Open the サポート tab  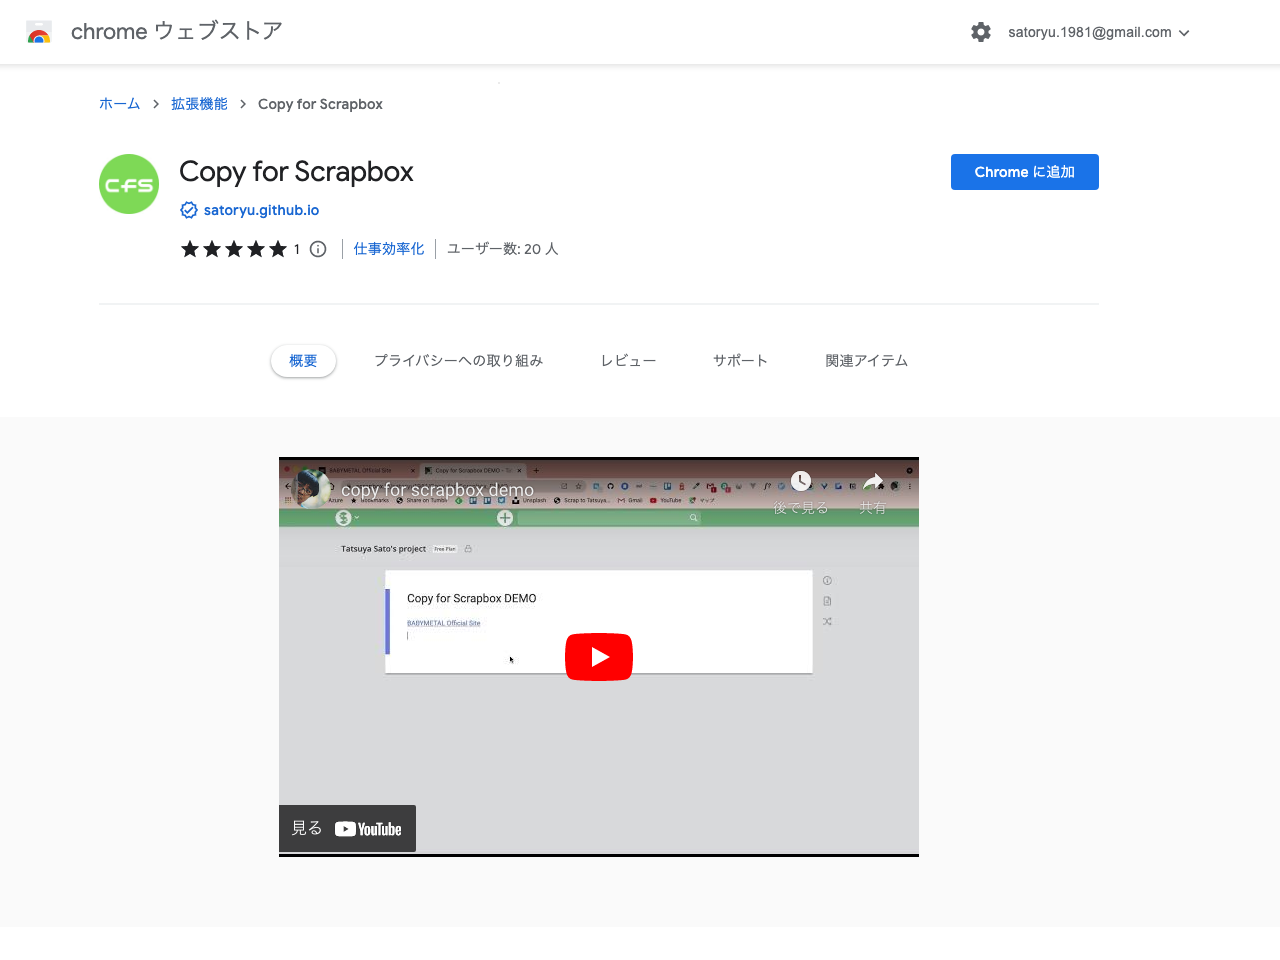click(x=740, y=361)
